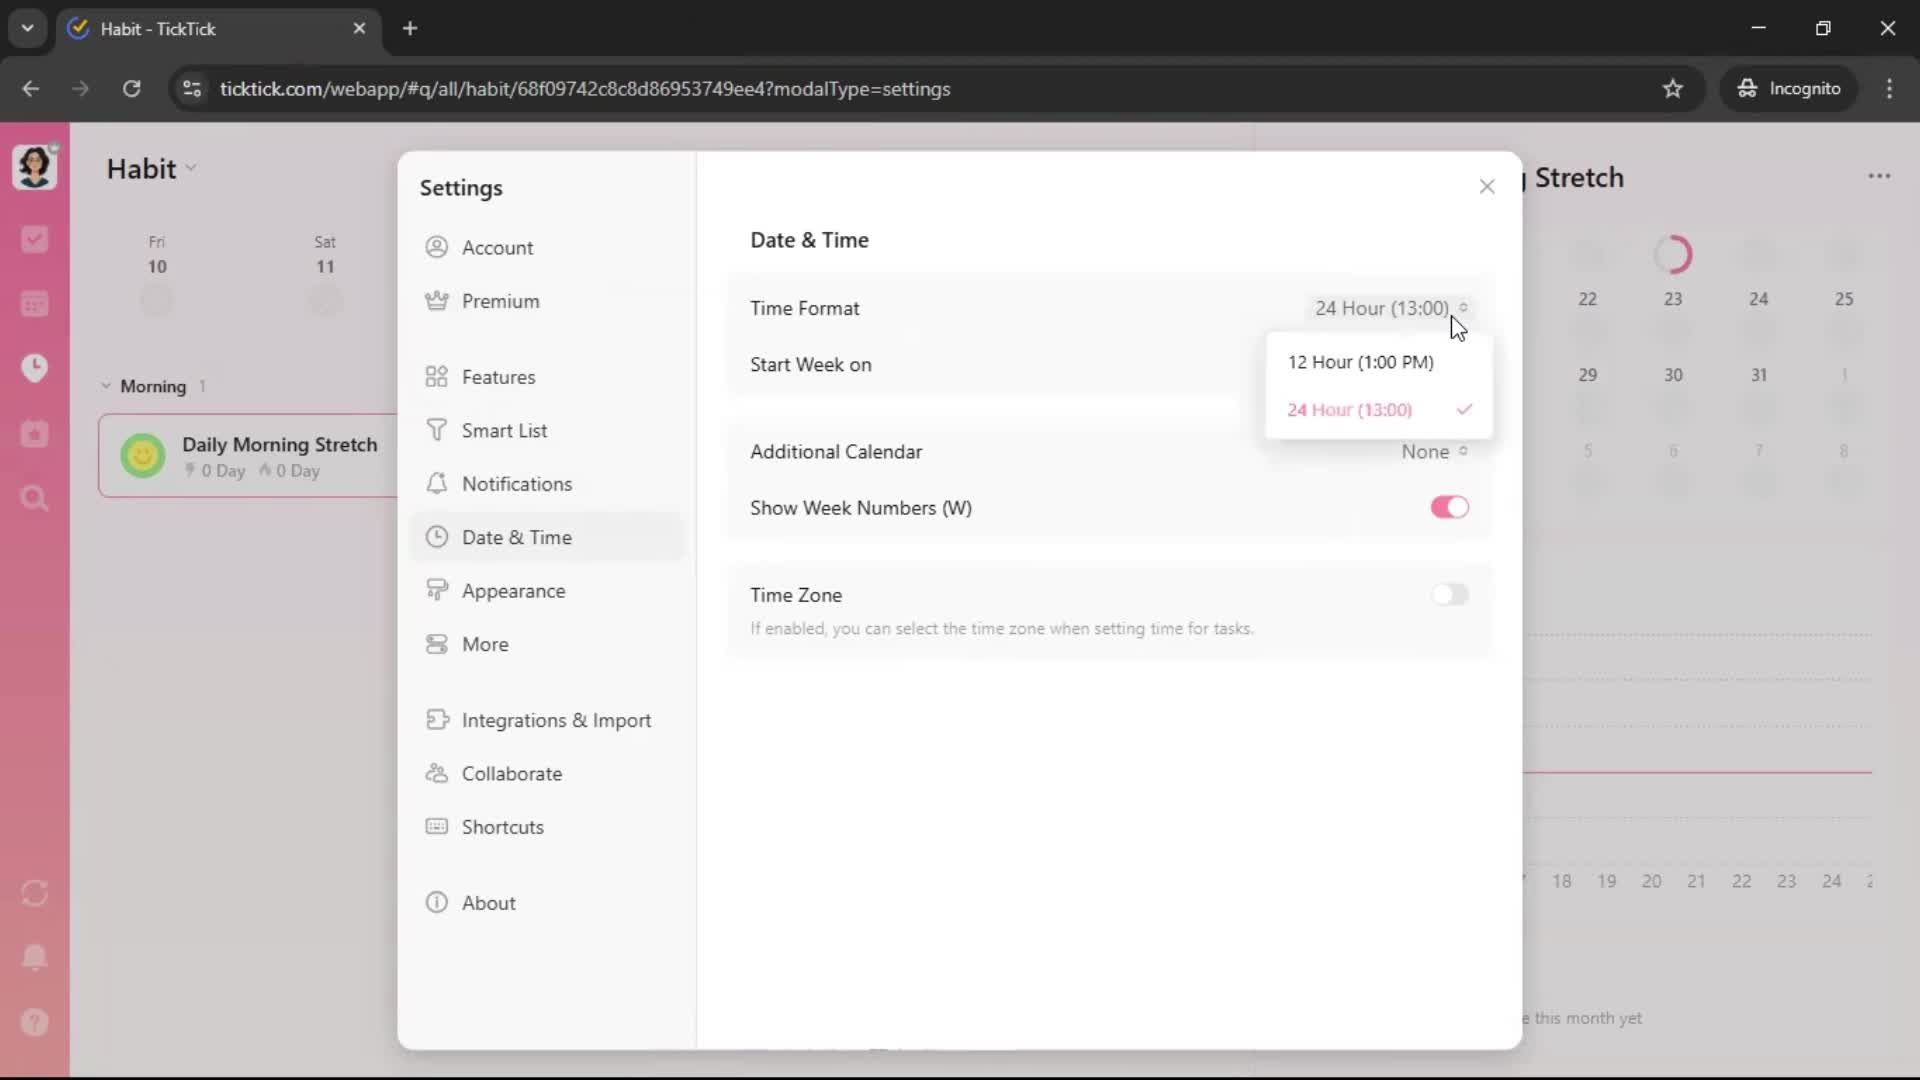This screenshot has width=1920, height=1080.
Task: Open the three-dot menu for habit details
Action: pyautogui.click(x=1879, y=176)
